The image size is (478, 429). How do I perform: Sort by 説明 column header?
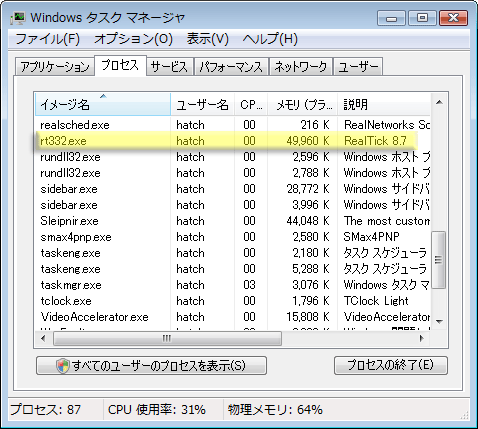[x=384, y=105]
